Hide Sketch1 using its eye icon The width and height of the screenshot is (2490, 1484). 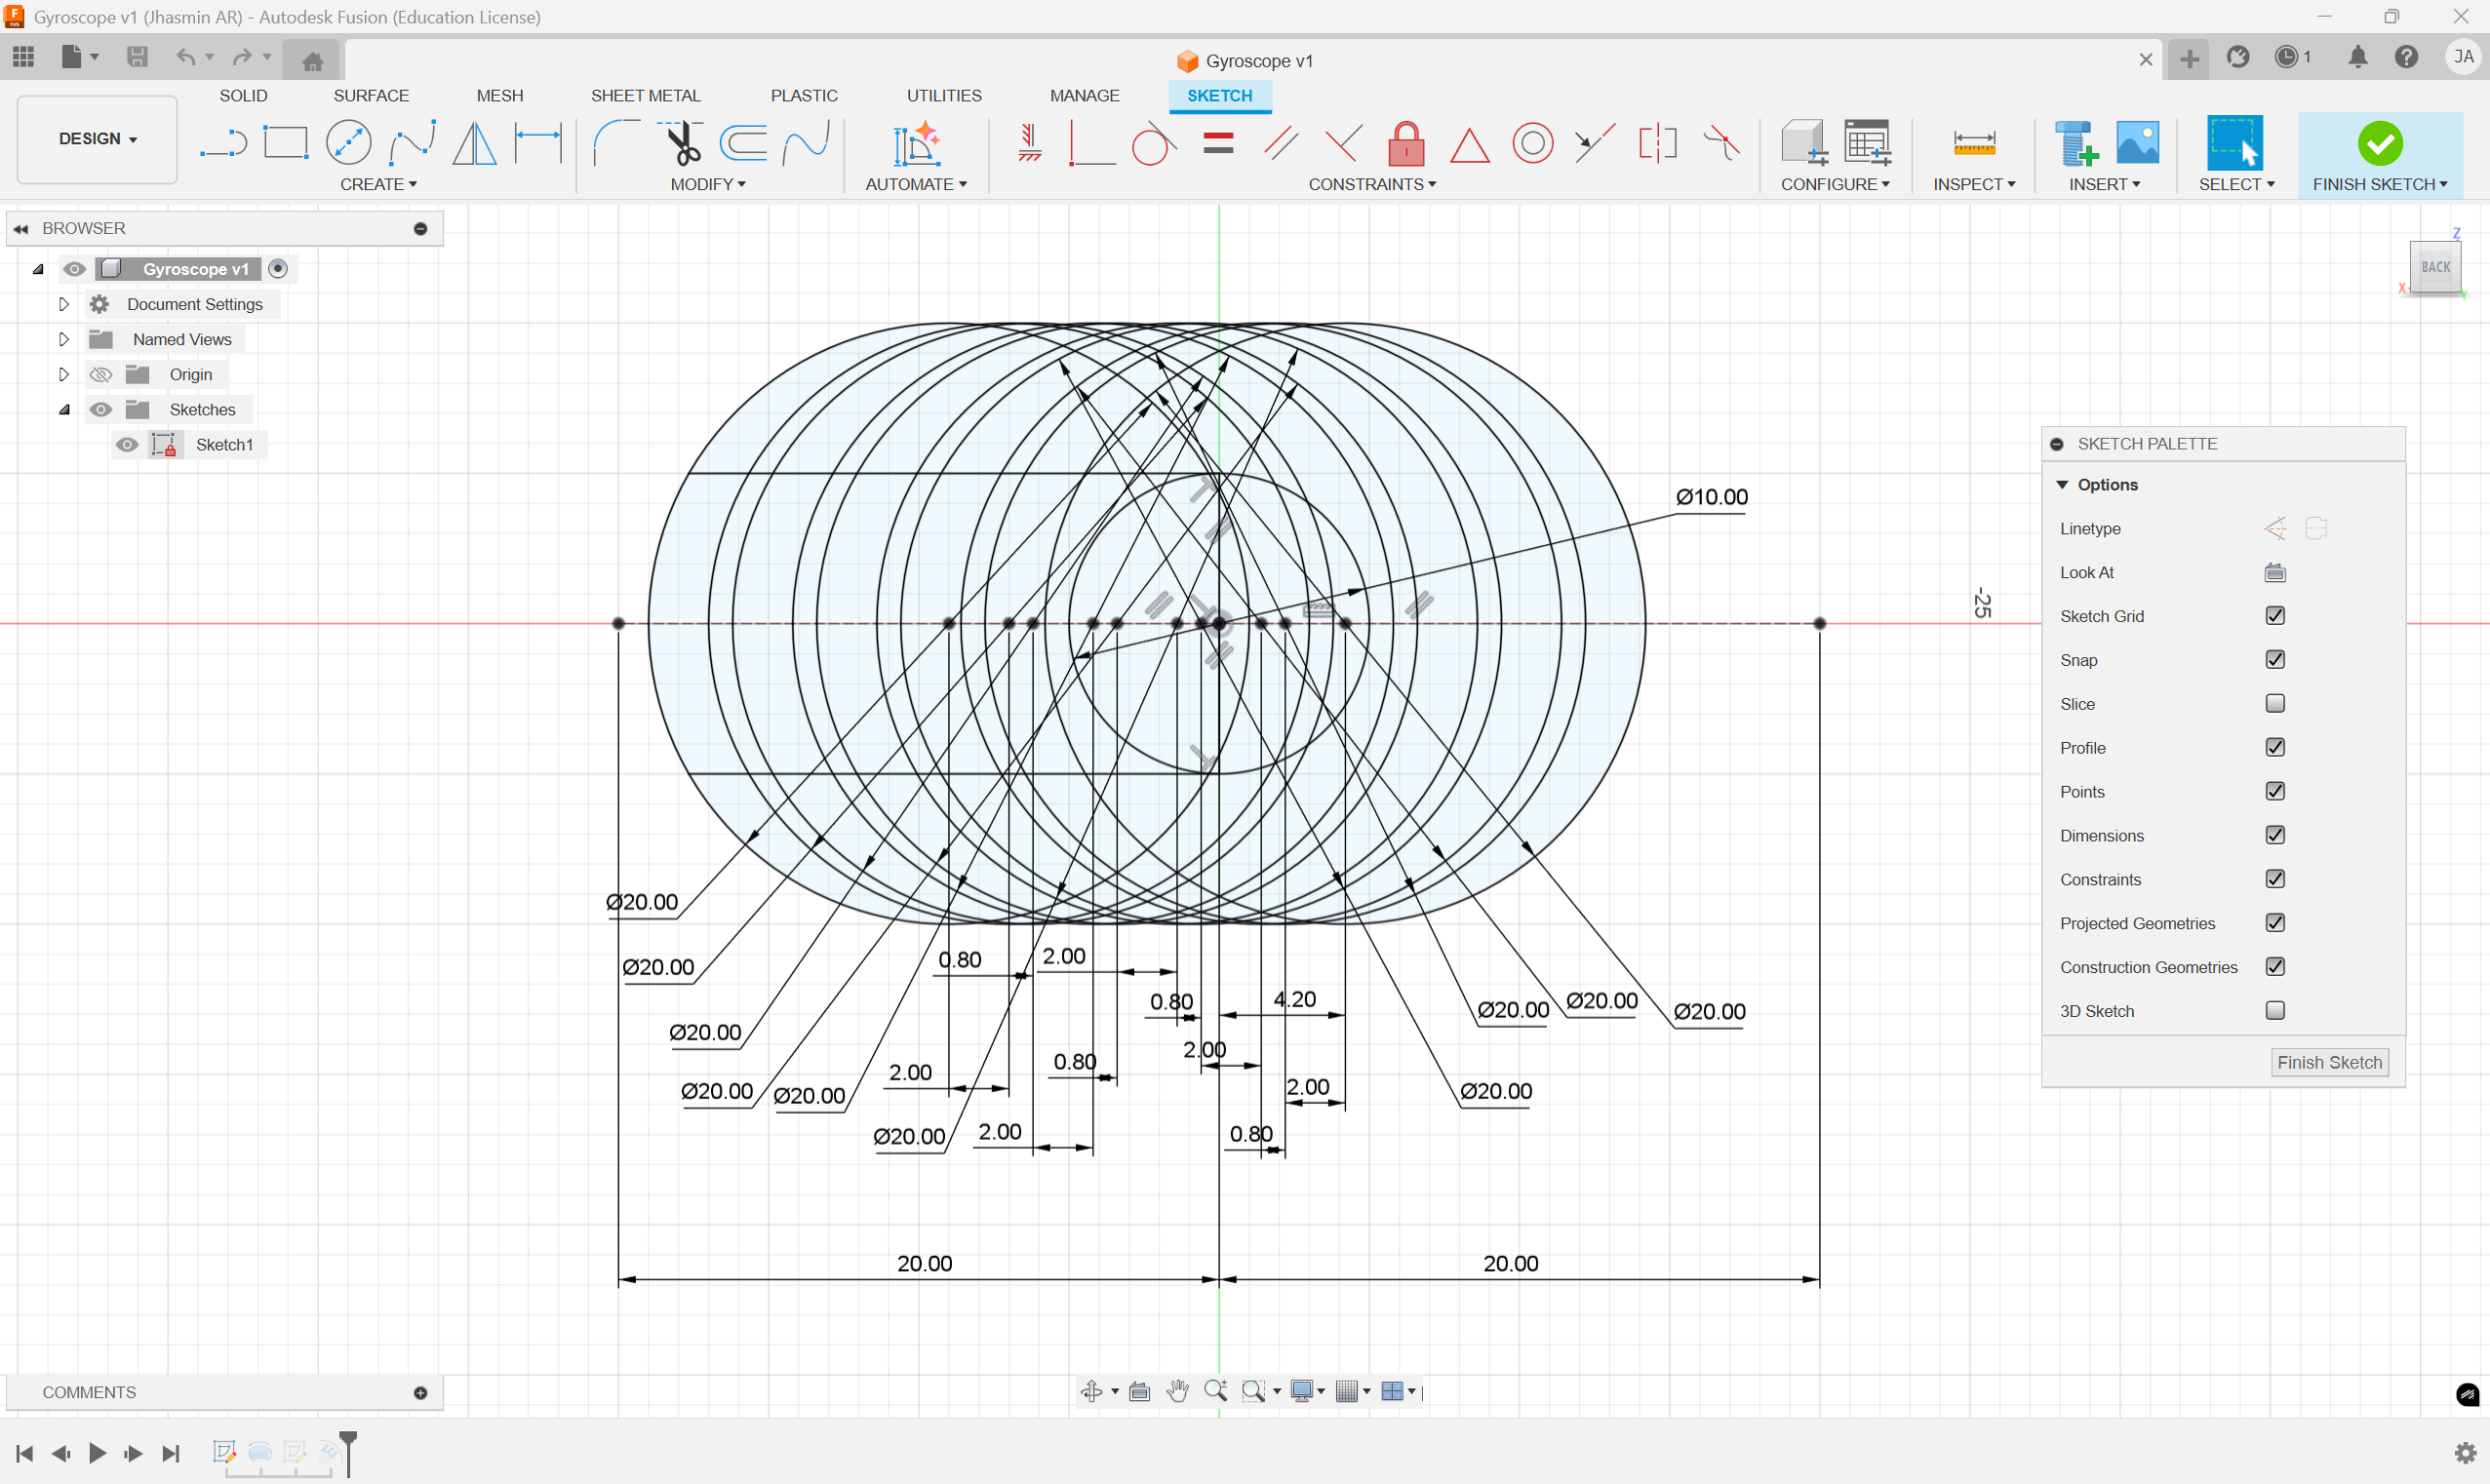pos(127,444)
